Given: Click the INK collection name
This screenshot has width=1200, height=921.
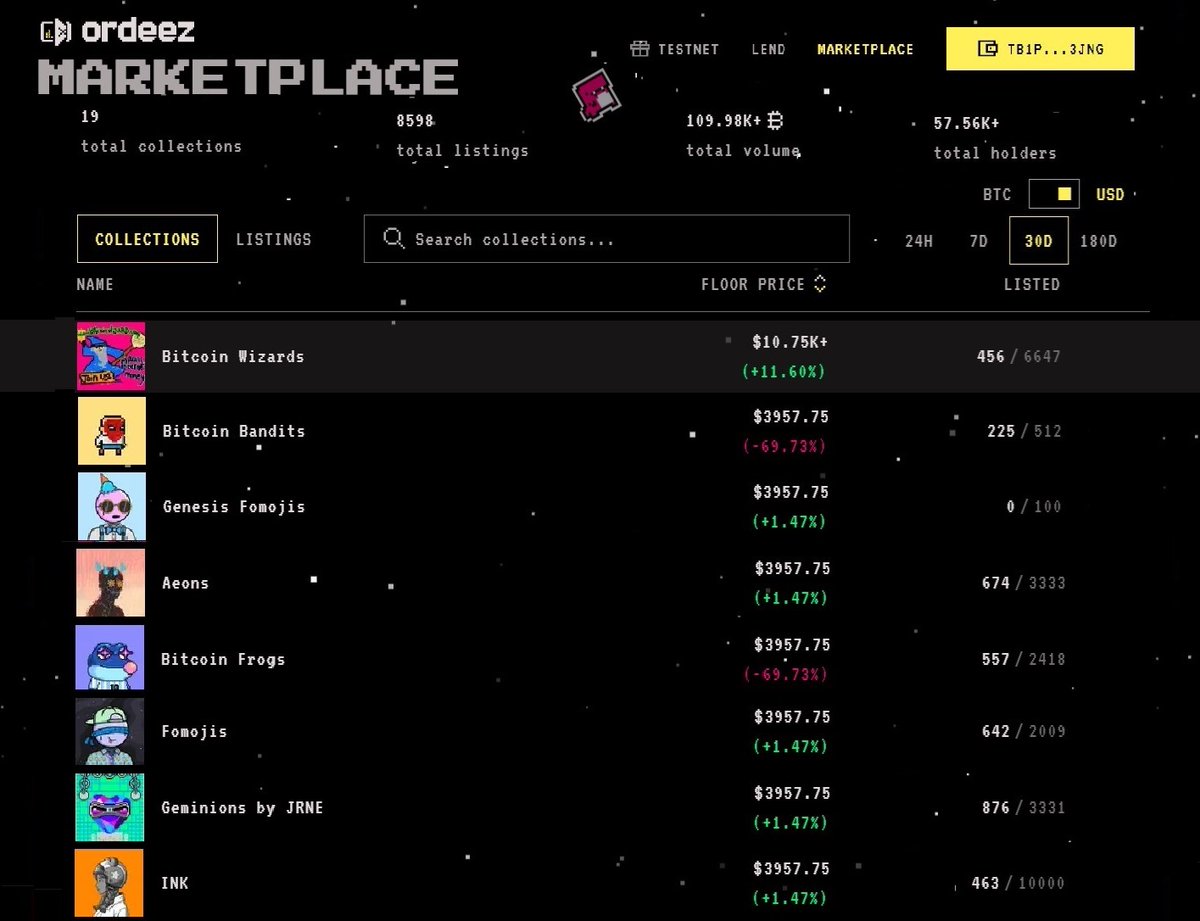Looking at the screenshot, I should coord(175,884).
